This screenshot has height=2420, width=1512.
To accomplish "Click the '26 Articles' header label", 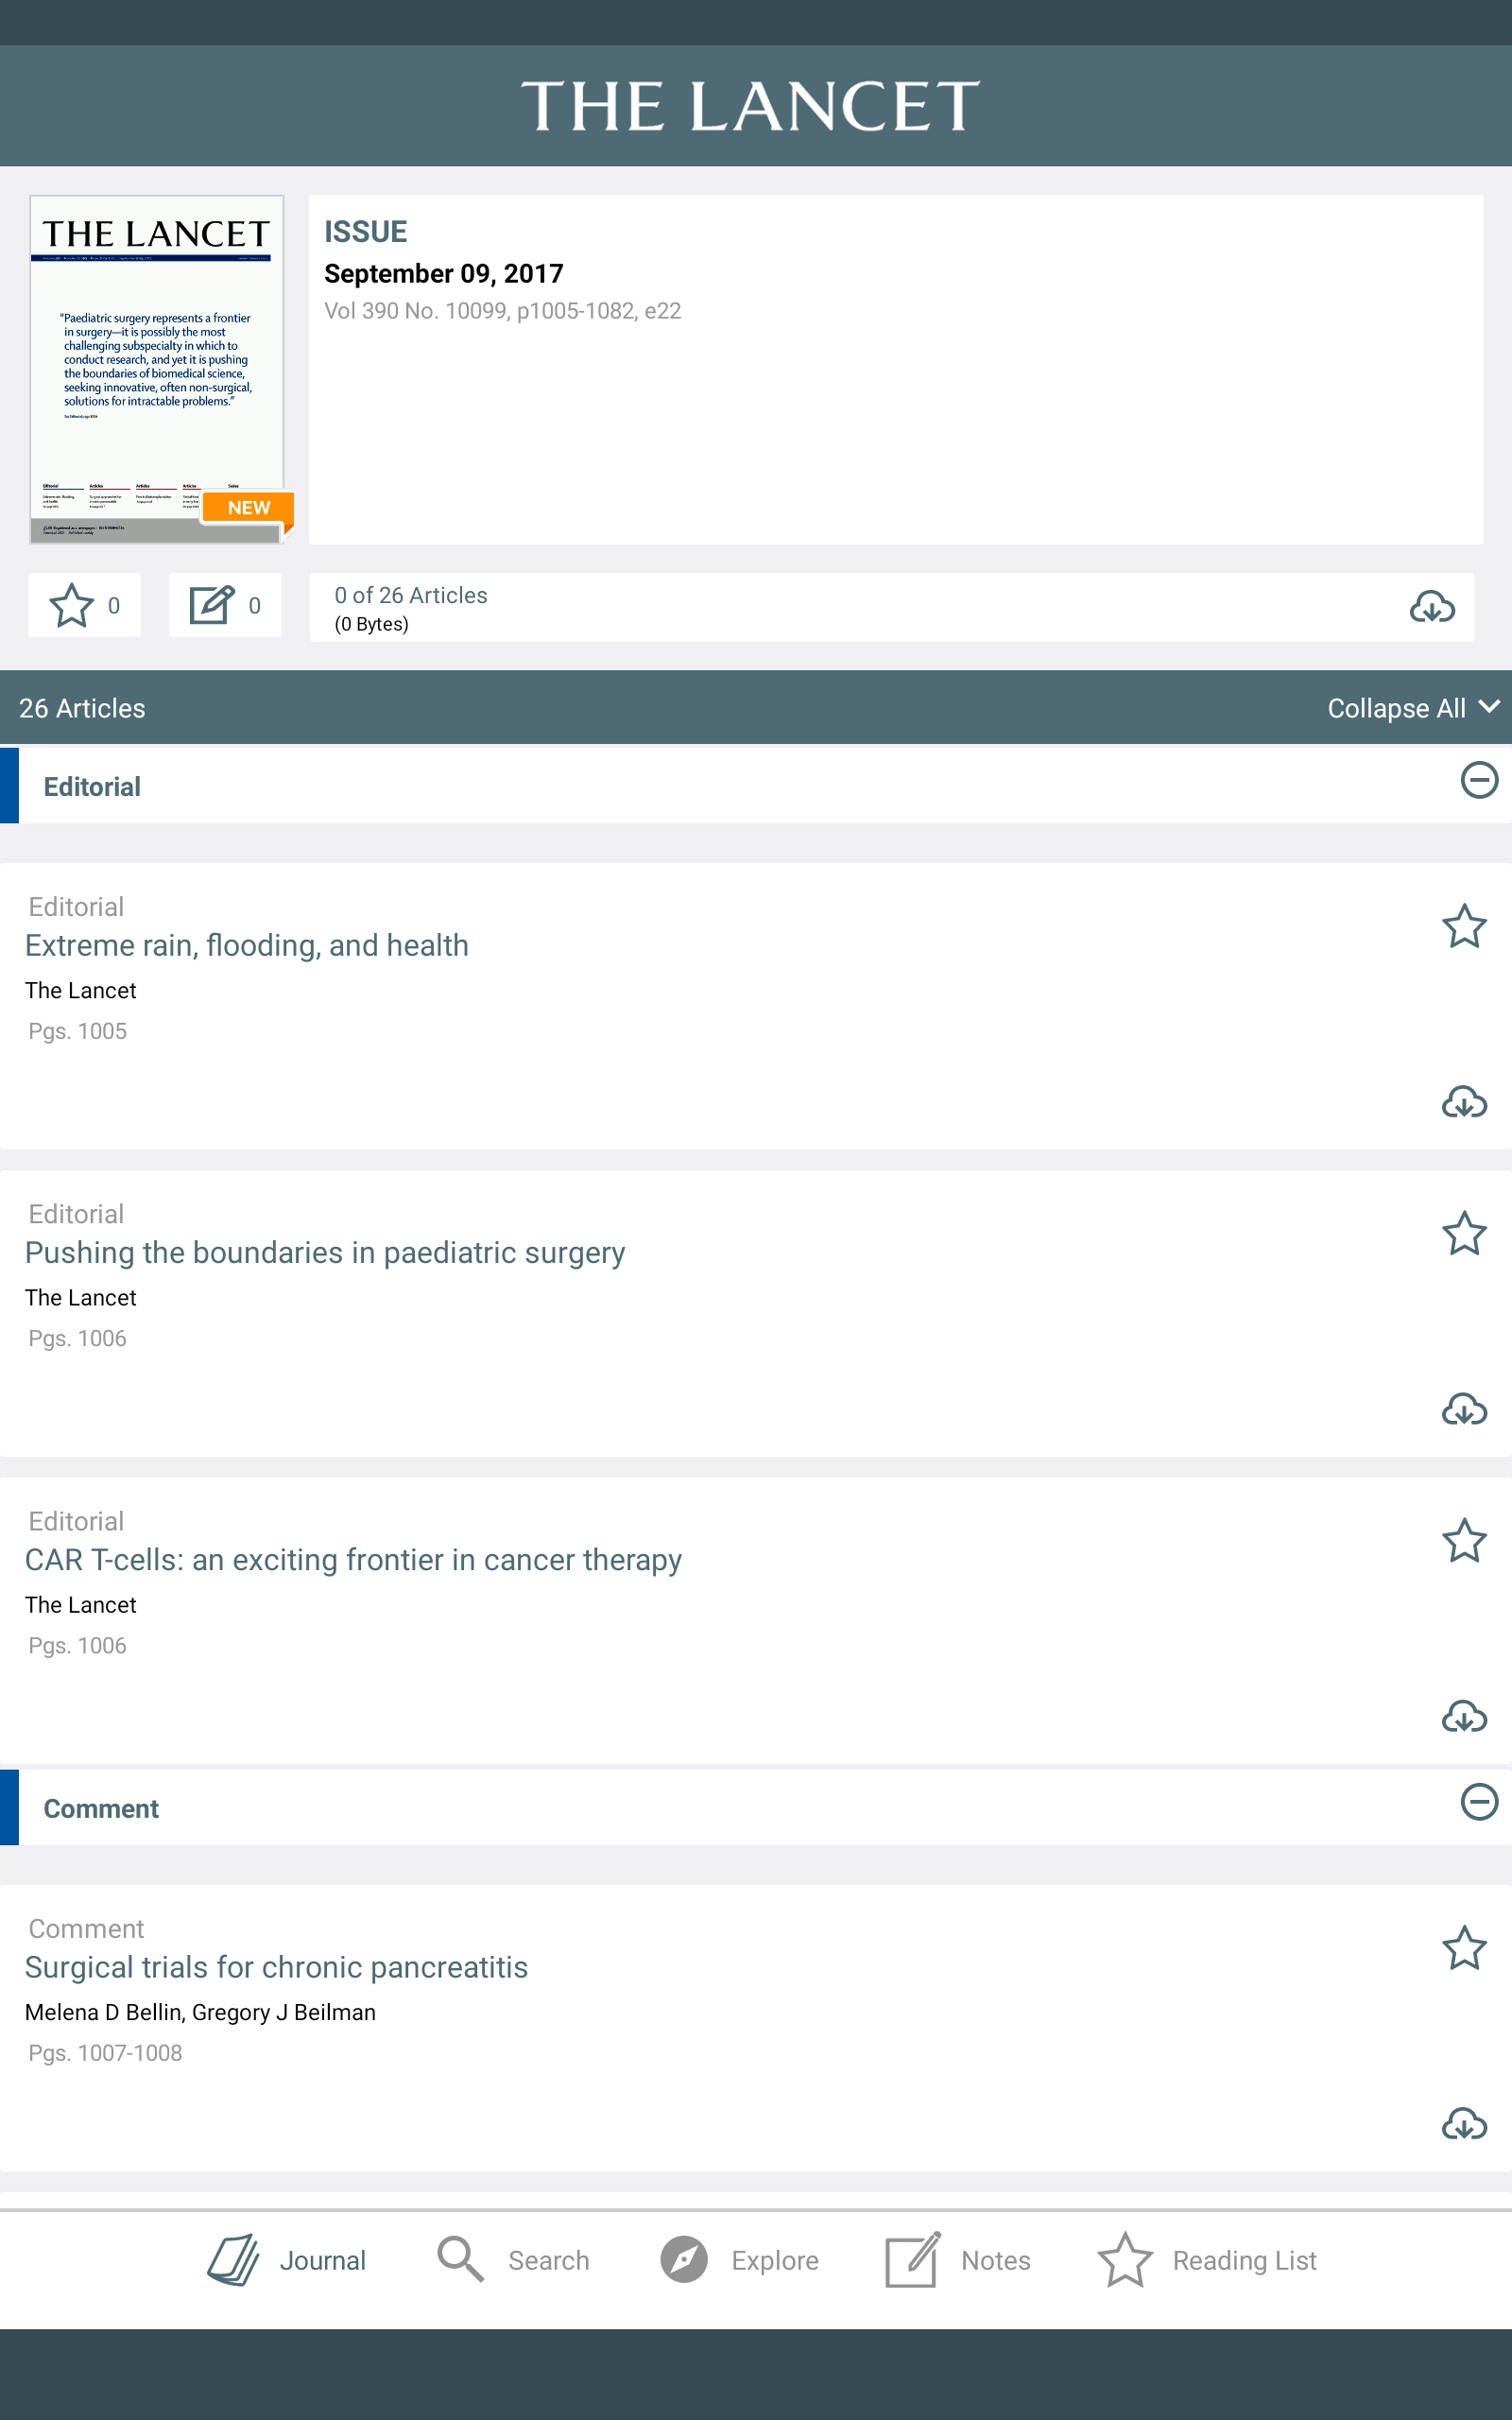I will tap(82, 708).
